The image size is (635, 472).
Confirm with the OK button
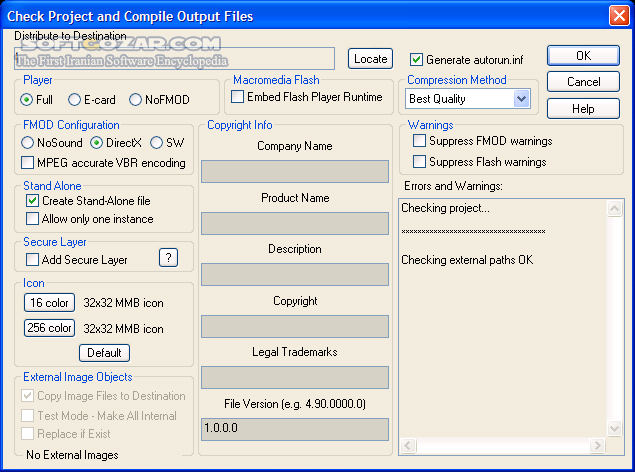583,55
